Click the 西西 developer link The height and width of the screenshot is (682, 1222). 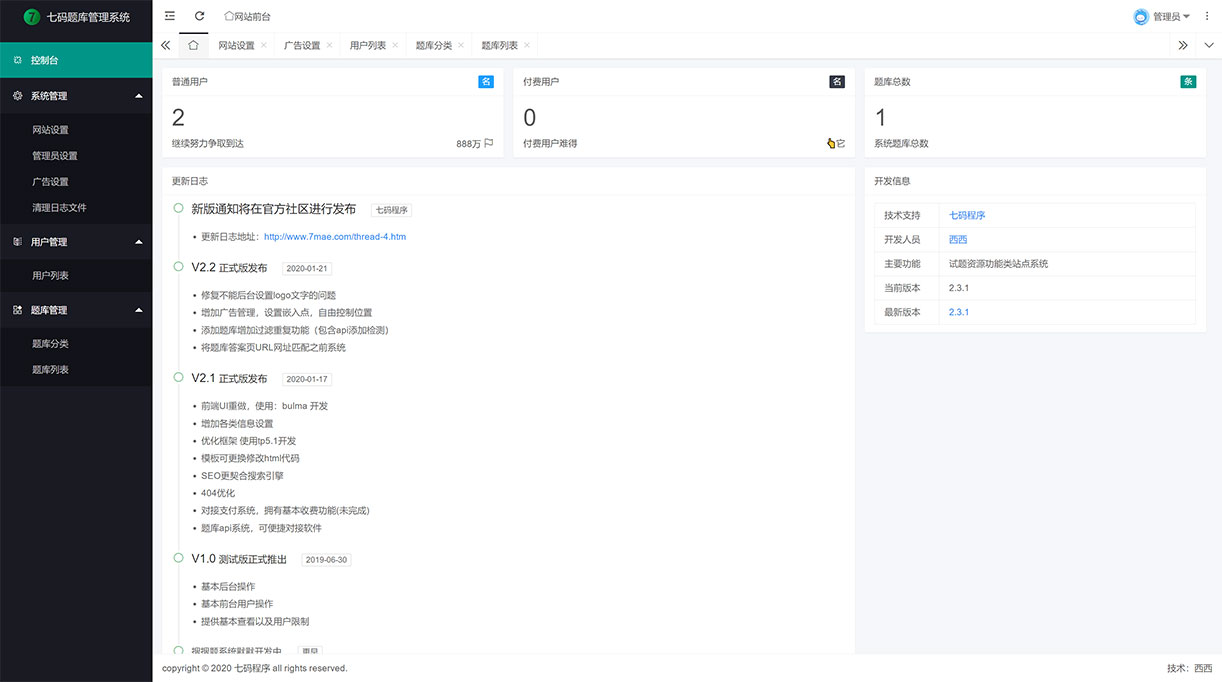point(958,239)
